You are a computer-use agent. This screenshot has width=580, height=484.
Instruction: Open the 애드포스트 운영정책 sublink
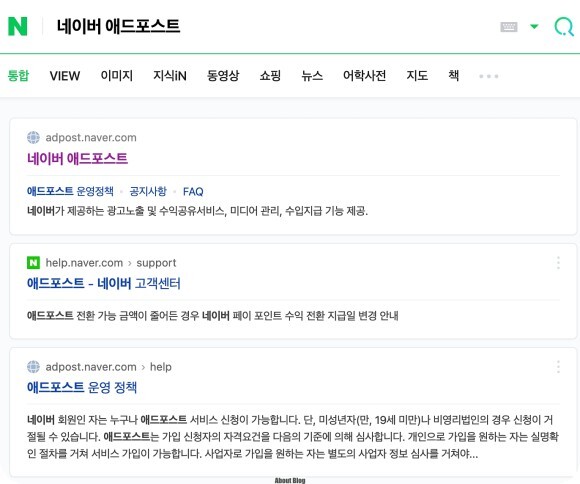click(70, 191)
